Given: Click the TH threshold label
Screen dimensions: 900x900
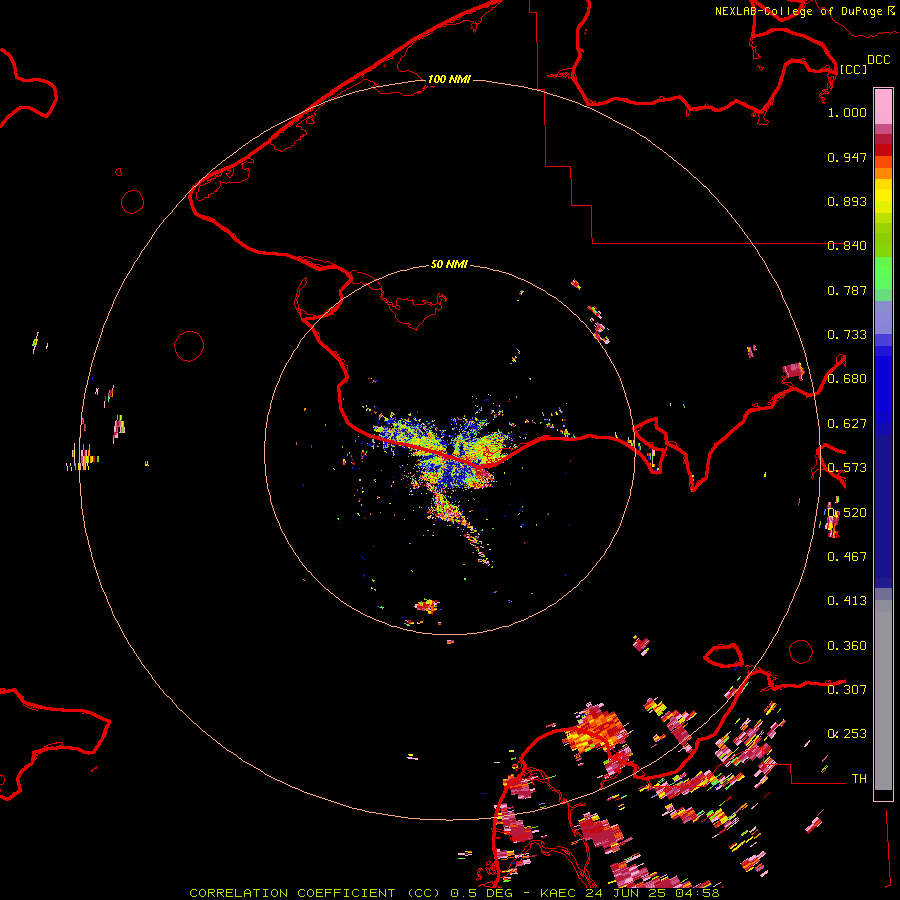Looking at the screenshot, I should [859, 779].
